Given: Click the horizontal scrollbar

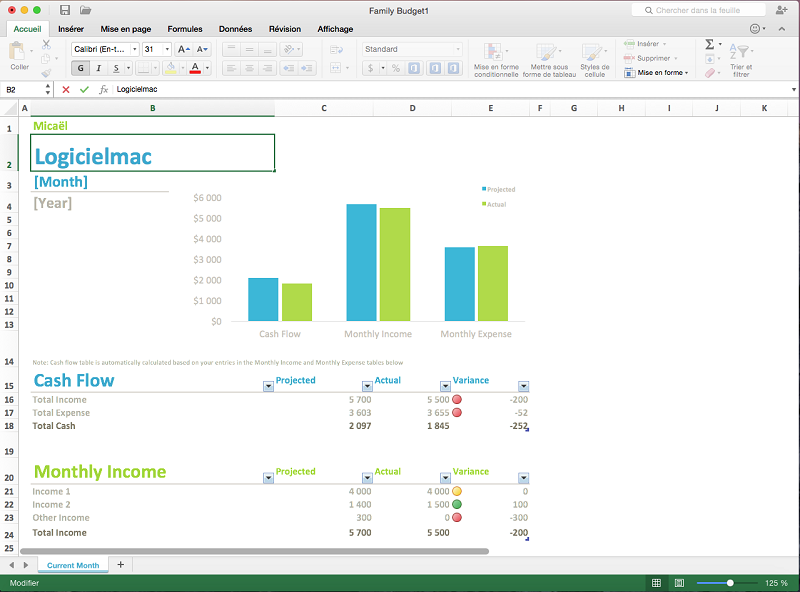Looking at the screenshot, I should point(254,551).
